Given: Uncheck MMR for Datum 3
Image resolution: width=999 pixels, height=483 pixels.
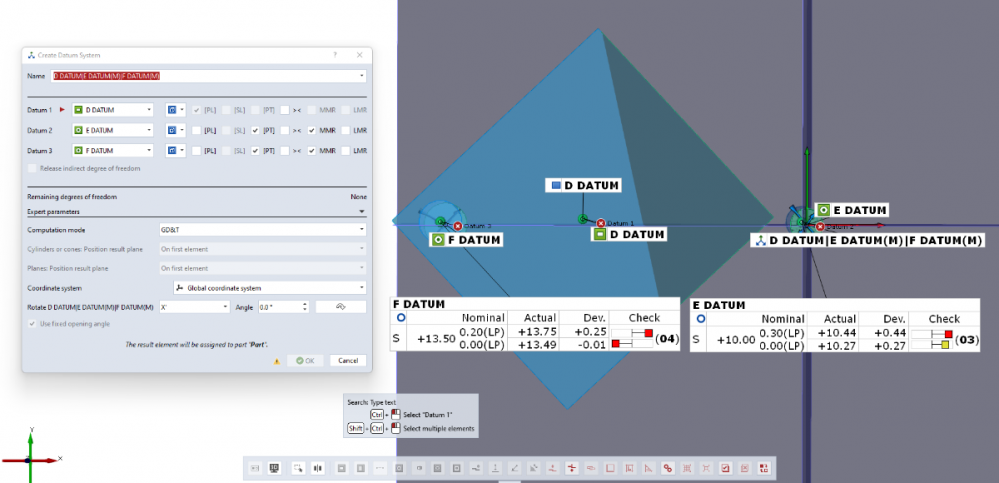Looking at the screenshot, I should (x=312, y=151).
